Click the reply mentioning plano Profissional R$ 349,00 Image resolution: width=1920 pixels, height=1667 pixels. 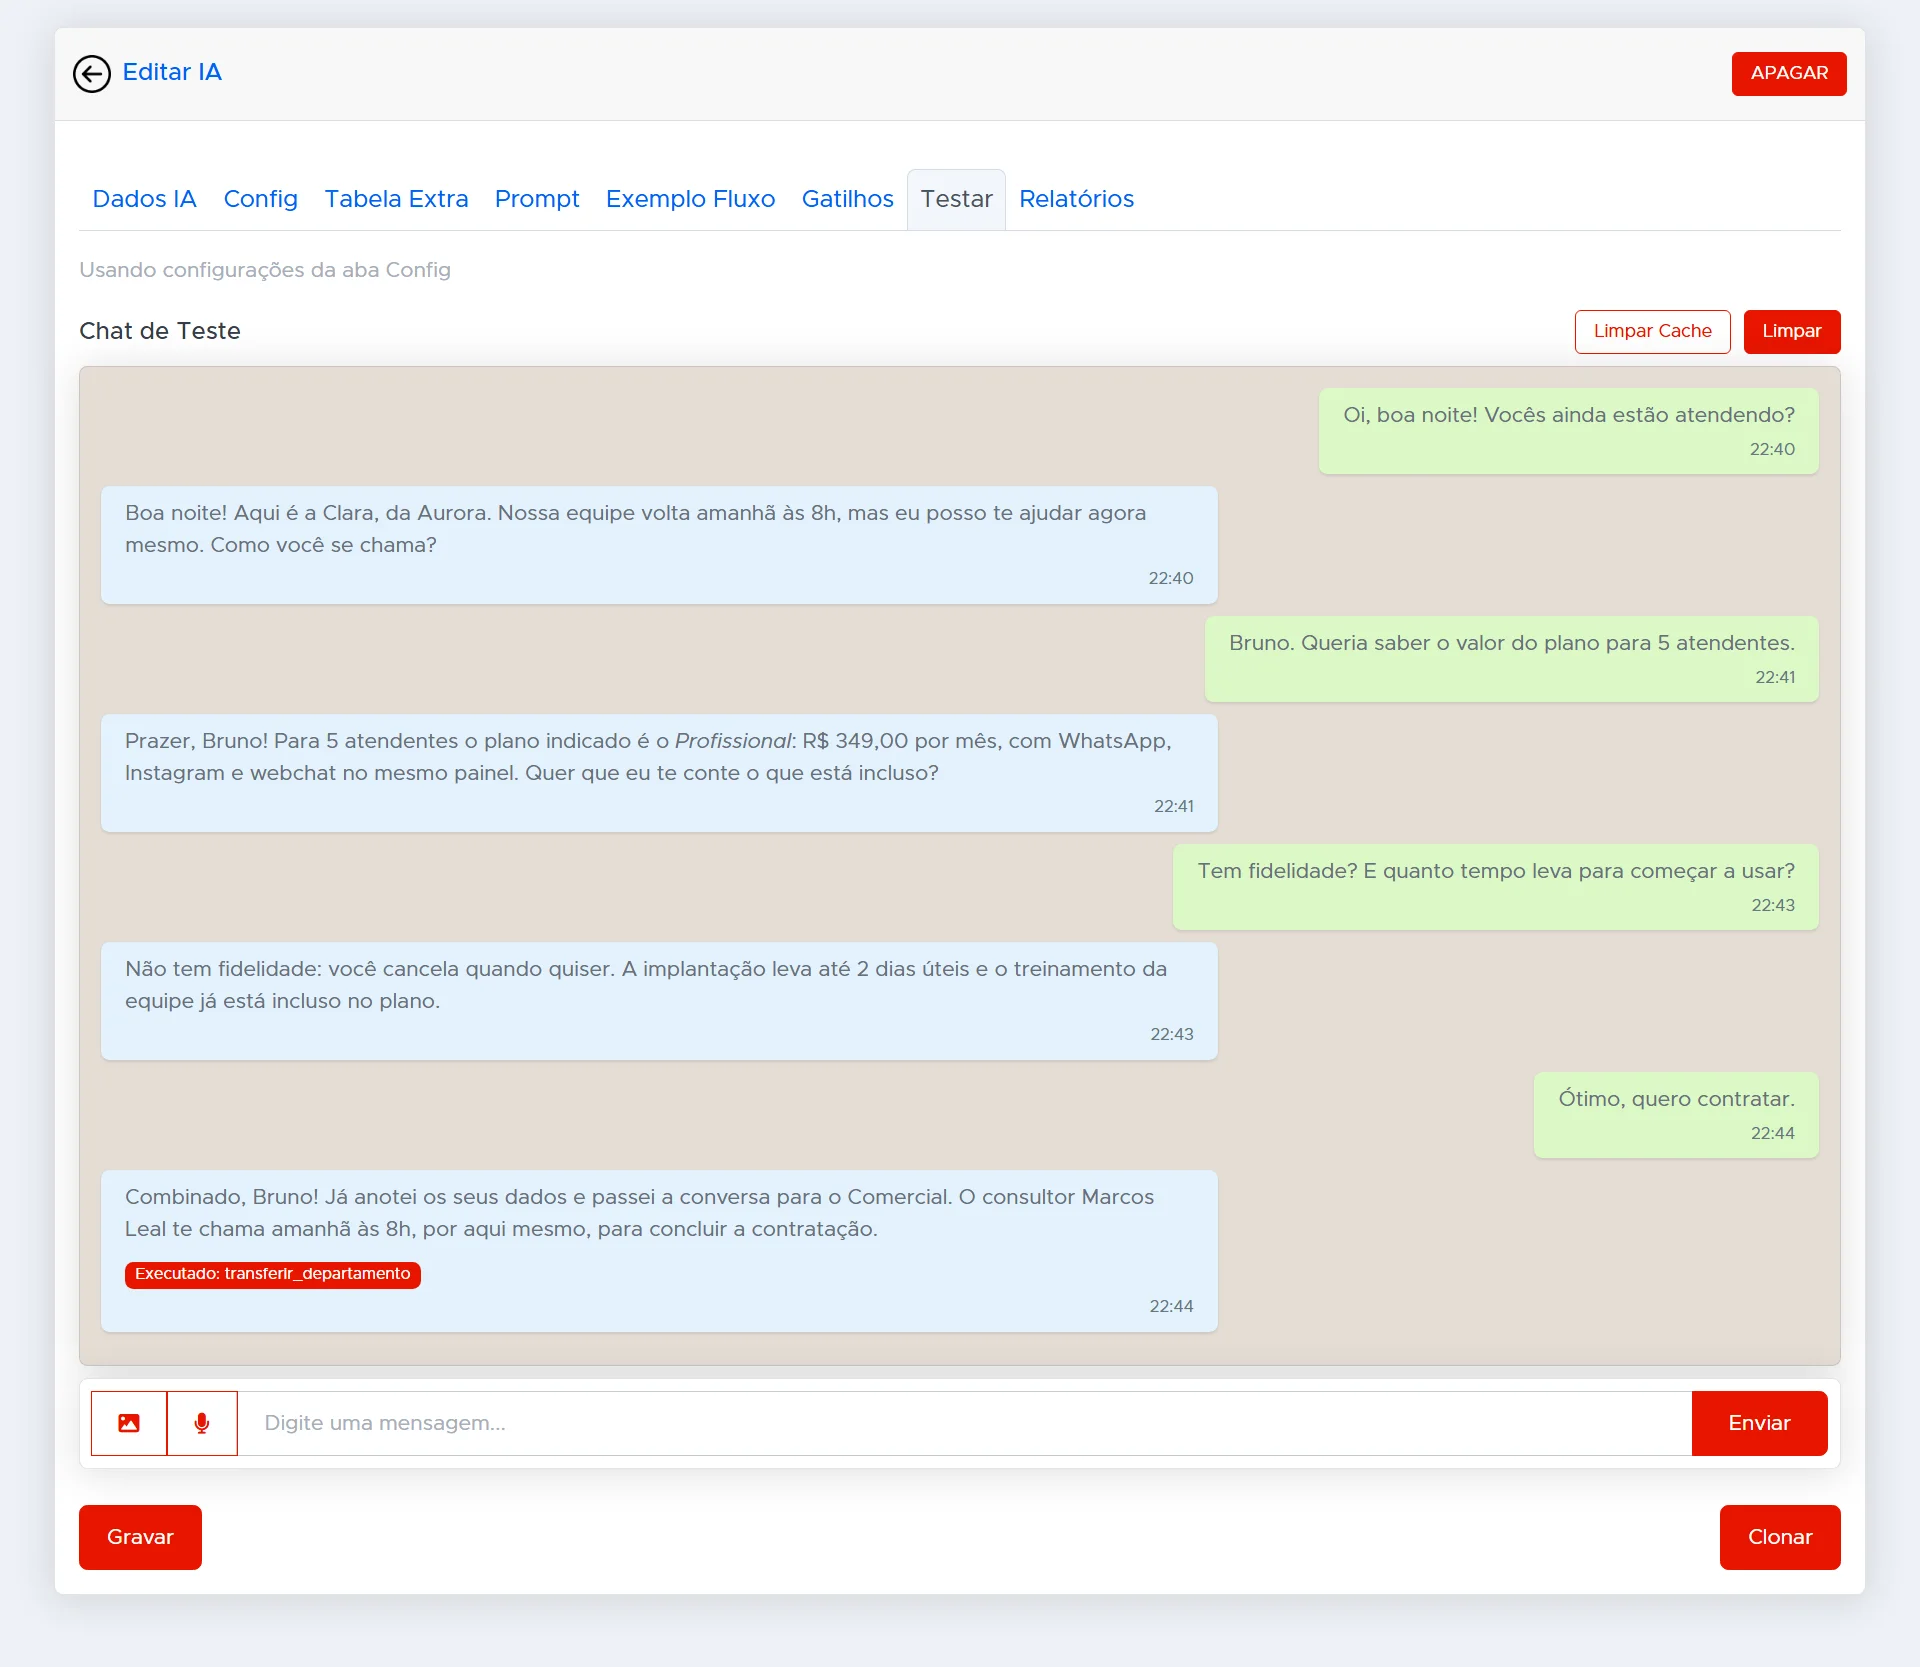659,773
